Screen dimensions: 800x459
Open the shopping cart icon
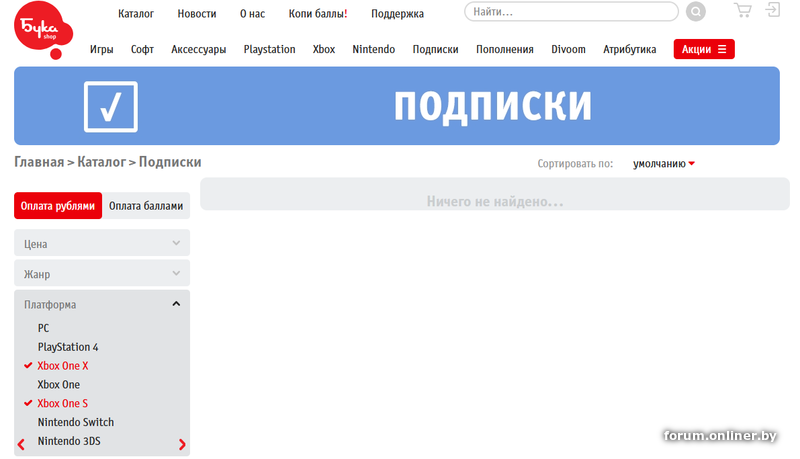(x=742, y=10)
